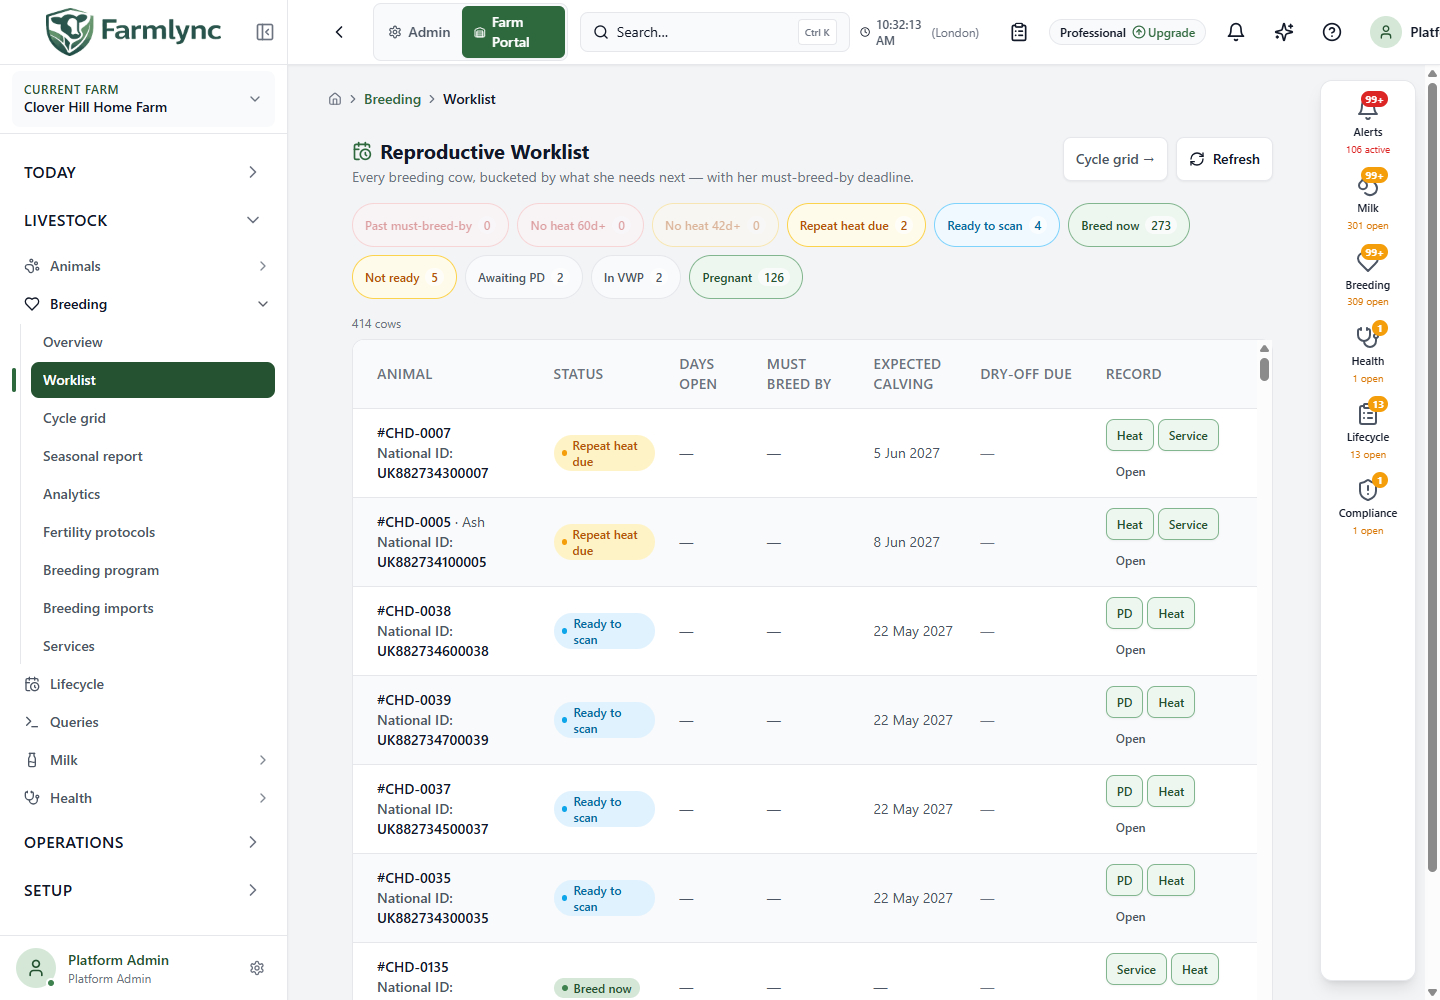Open the Current Farm dropdown
The width and height of the screenshot is (1440, 1000).
[143, 99]
